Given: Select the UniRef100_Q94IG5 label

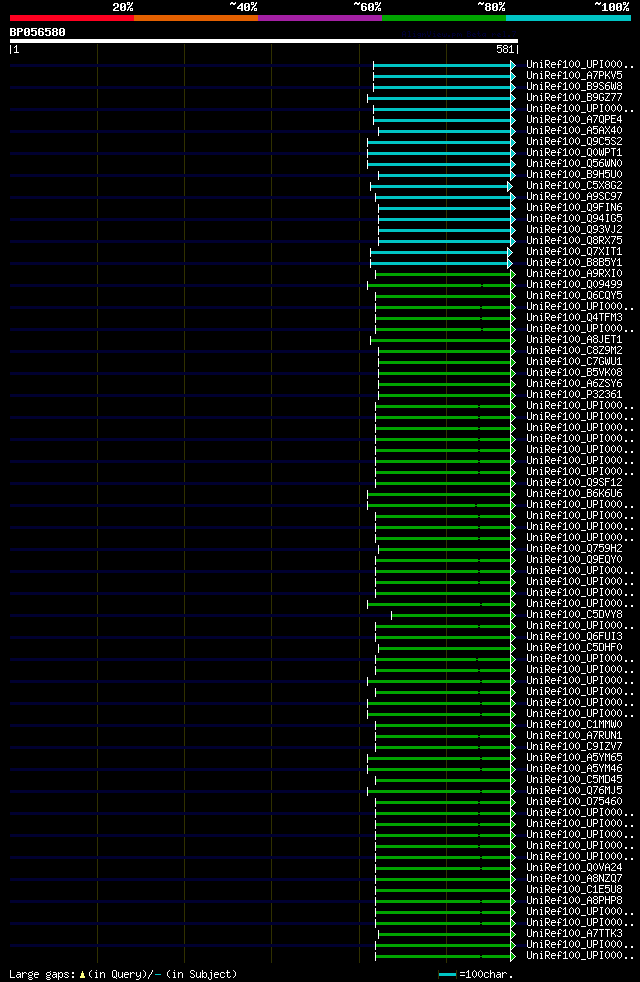Looking at the screenshot, I should (574, 219).
